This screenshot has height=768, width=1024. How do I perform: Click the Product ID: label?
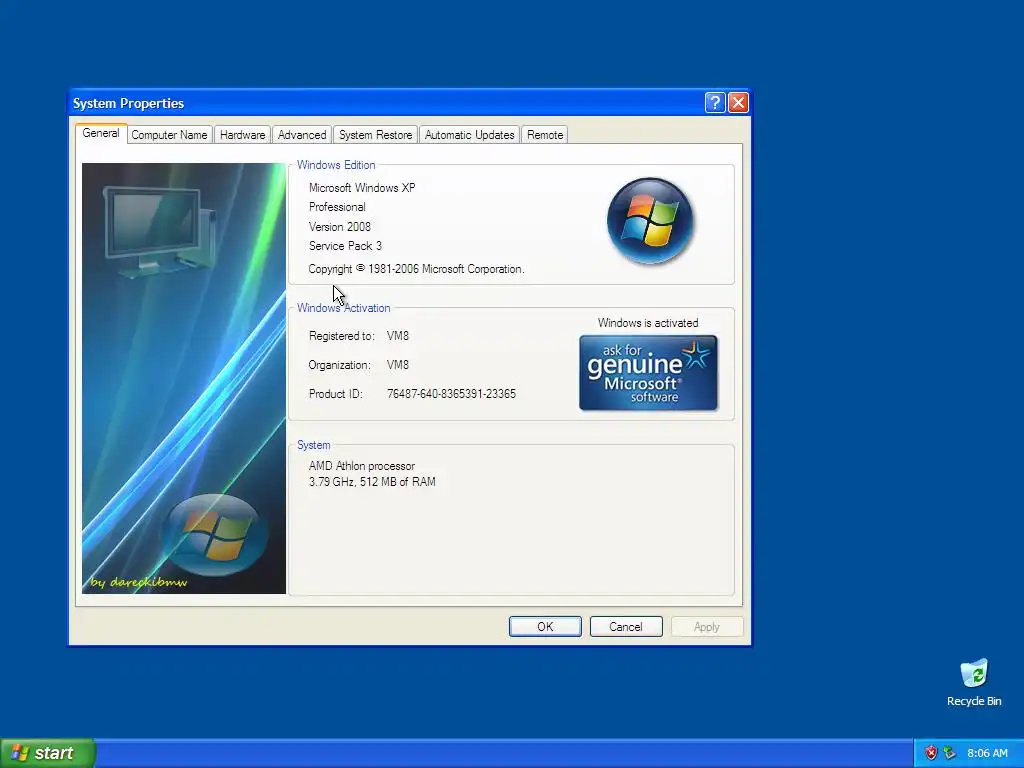[335, 394]
